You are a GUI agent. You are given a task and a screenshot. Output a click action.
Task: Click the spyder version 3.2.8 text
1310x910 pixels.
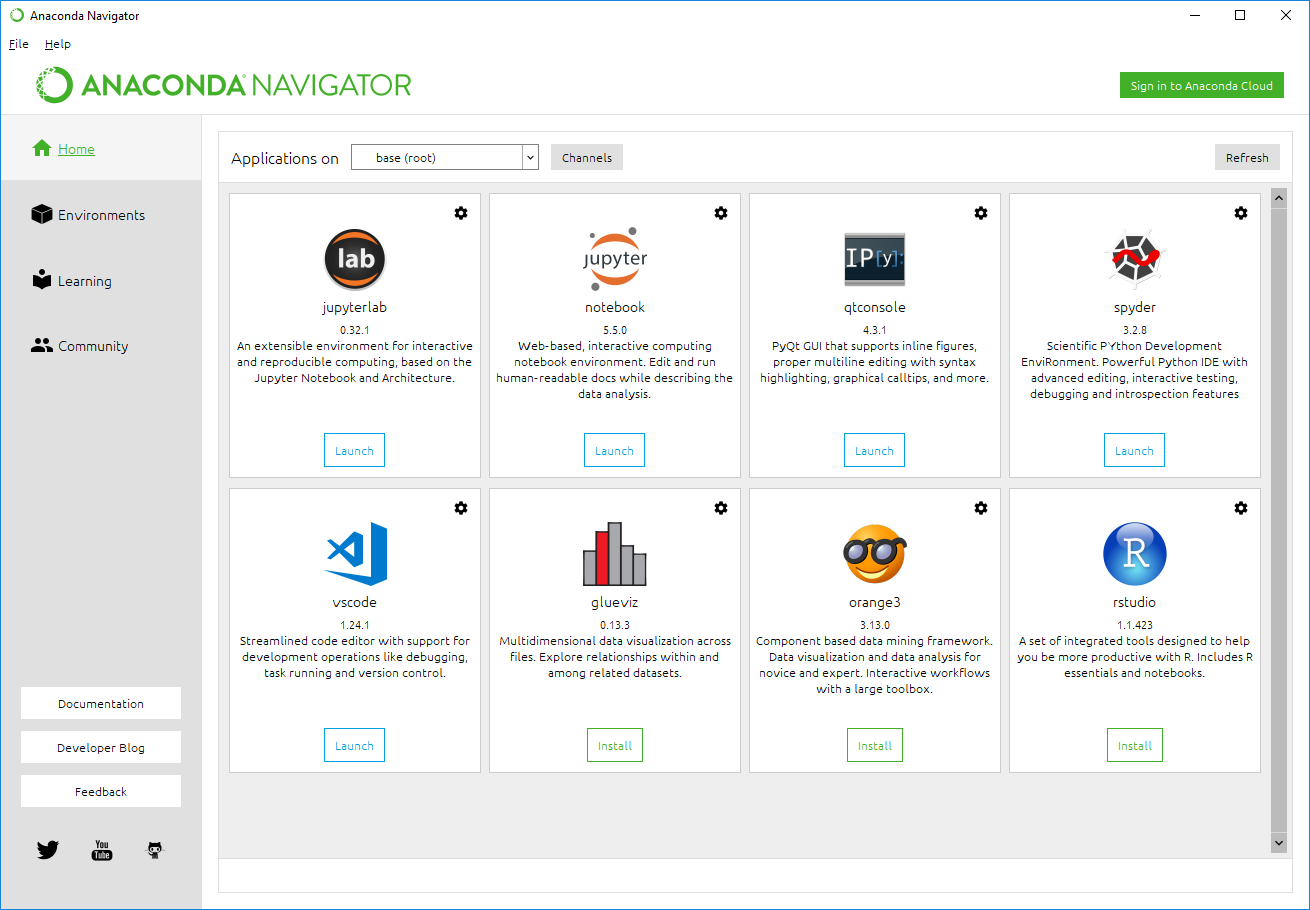click(1135, 329)
